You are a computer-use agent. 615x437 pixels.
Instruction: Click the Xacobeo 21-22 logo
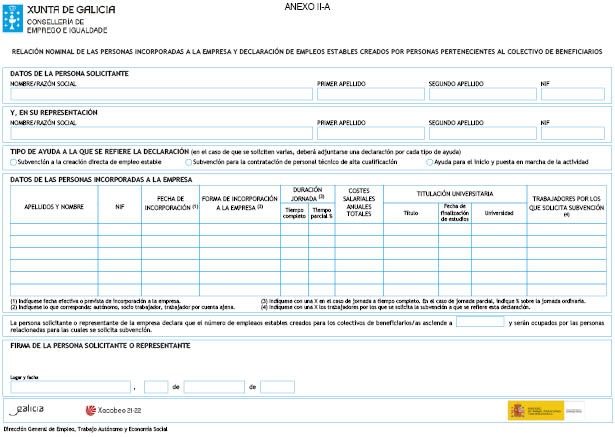point(114,409)
